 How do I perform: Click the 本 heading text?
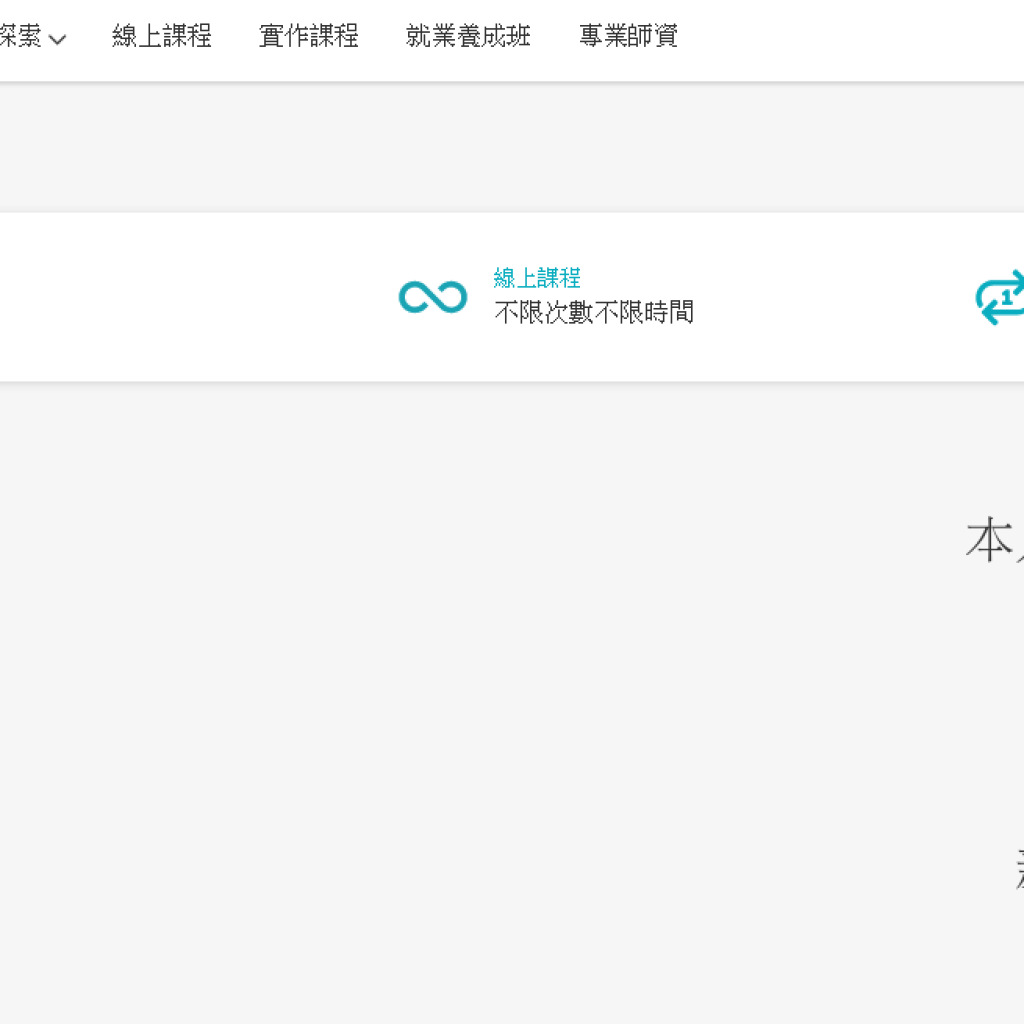click(992, 540)
